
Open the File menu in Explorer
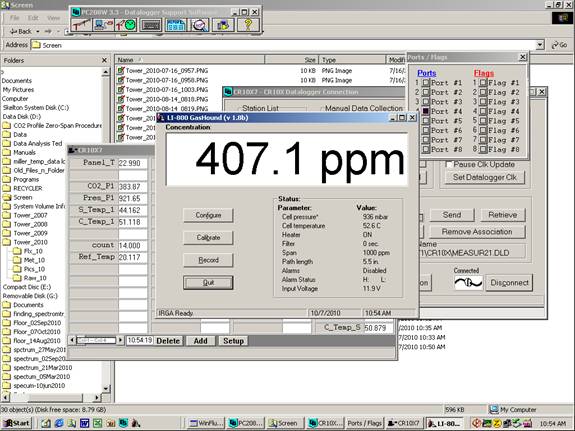15,18
